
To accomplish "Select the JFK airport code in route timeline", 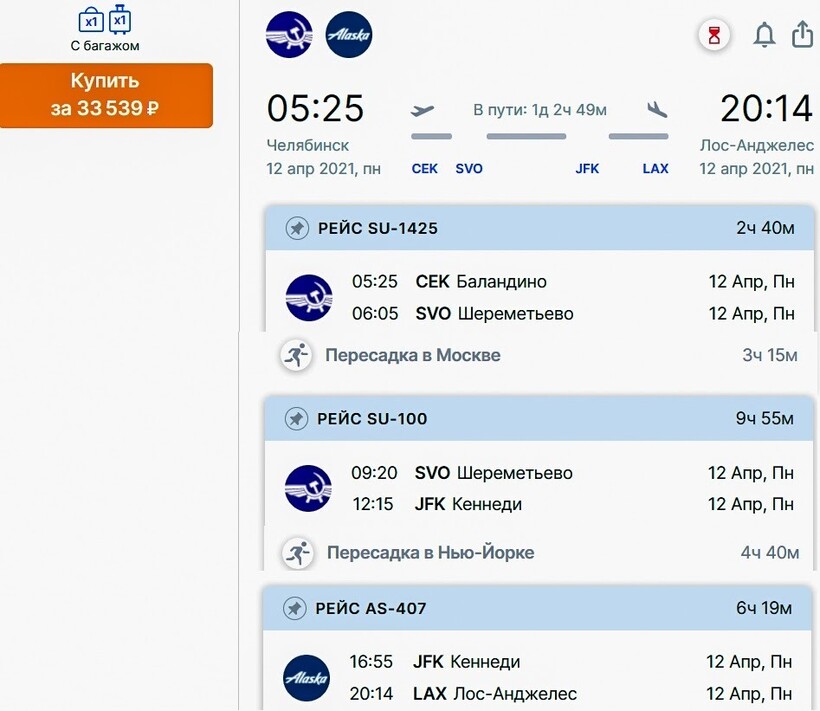I will coord(587,169).
